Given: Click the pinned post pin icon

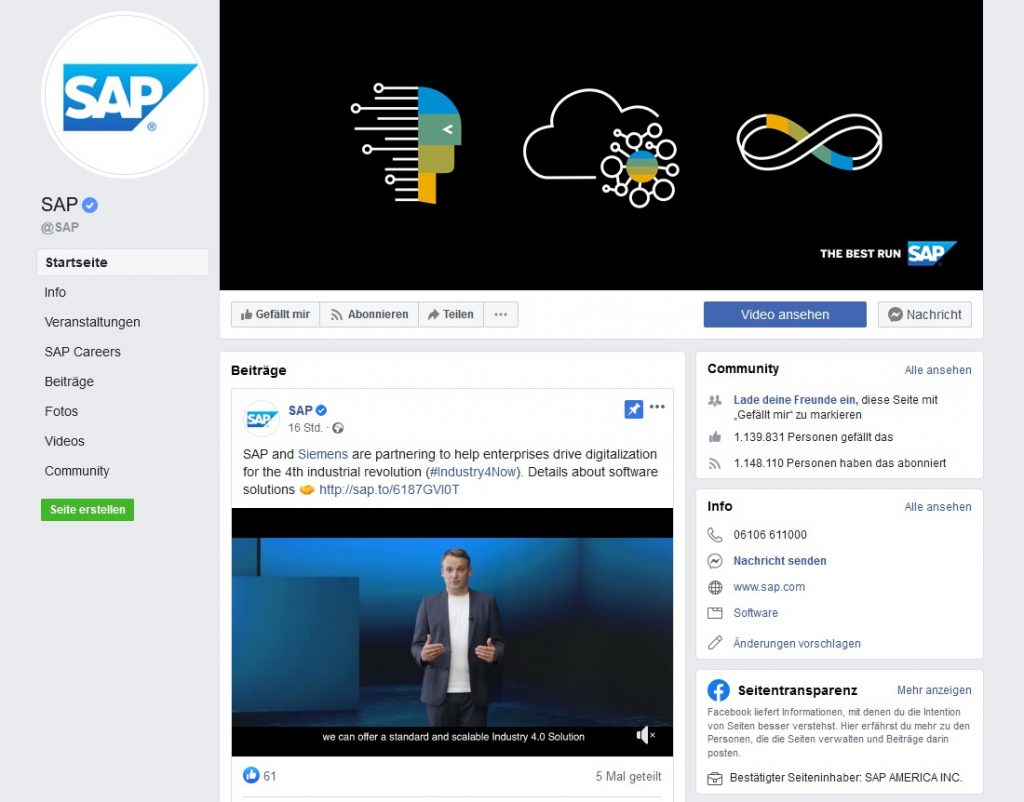Looking at the screenshot, I should [x=633, y=409].
